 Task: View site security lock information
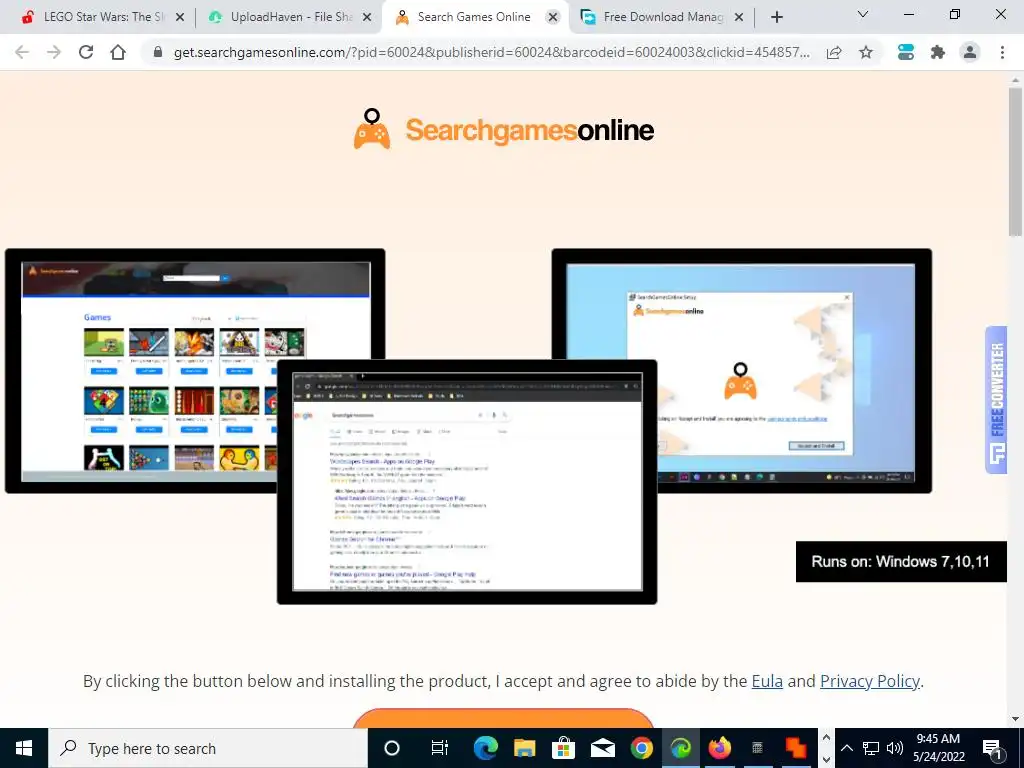pyautogui.click(x=157, y=52)
